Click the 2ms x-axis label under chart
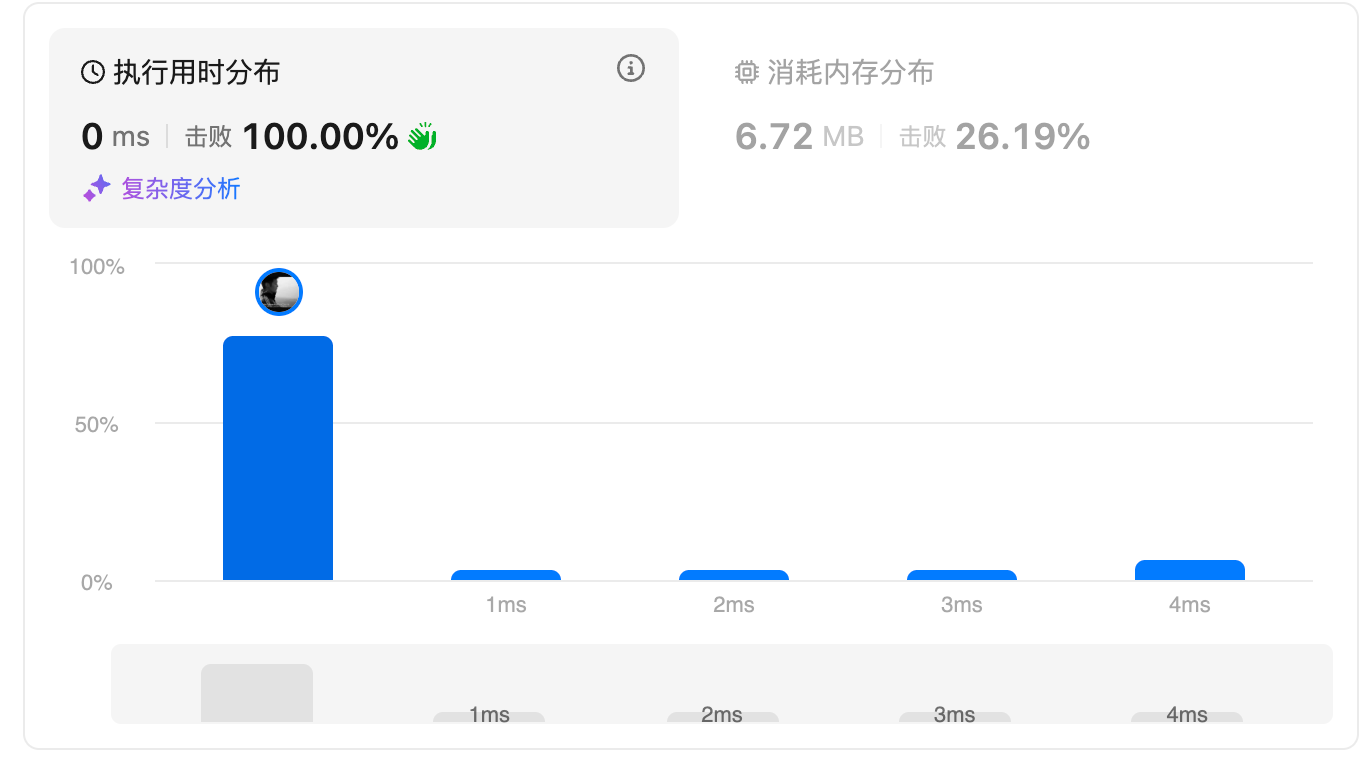1366x770 pixels. (x=734, y=605)
